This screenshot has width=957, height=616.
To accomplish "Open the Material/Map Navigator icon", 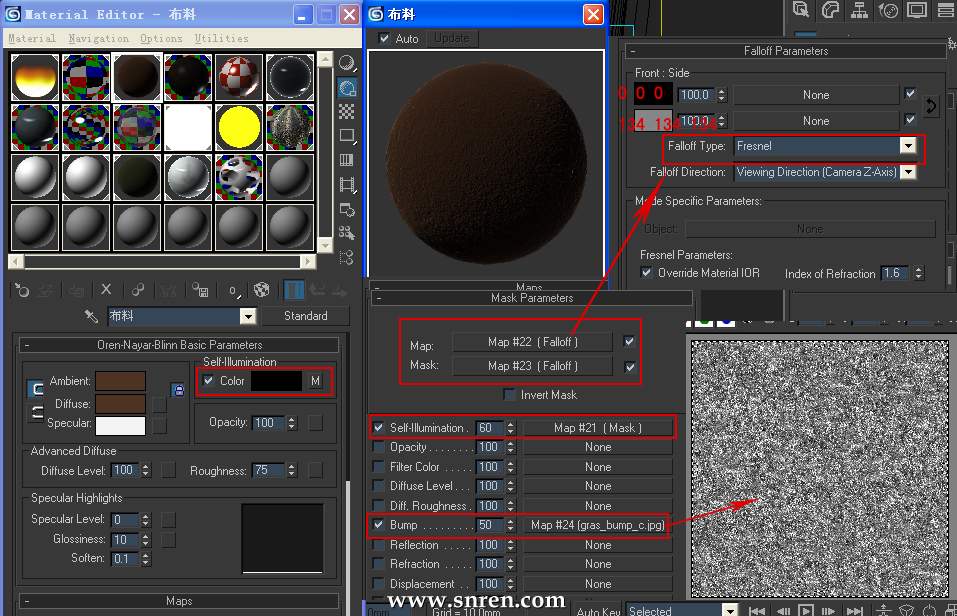I will tap(347, 257).
